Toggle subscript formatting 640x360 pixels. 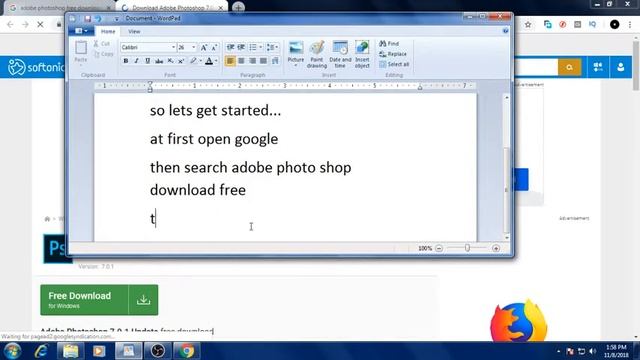(x=170, y=61)
